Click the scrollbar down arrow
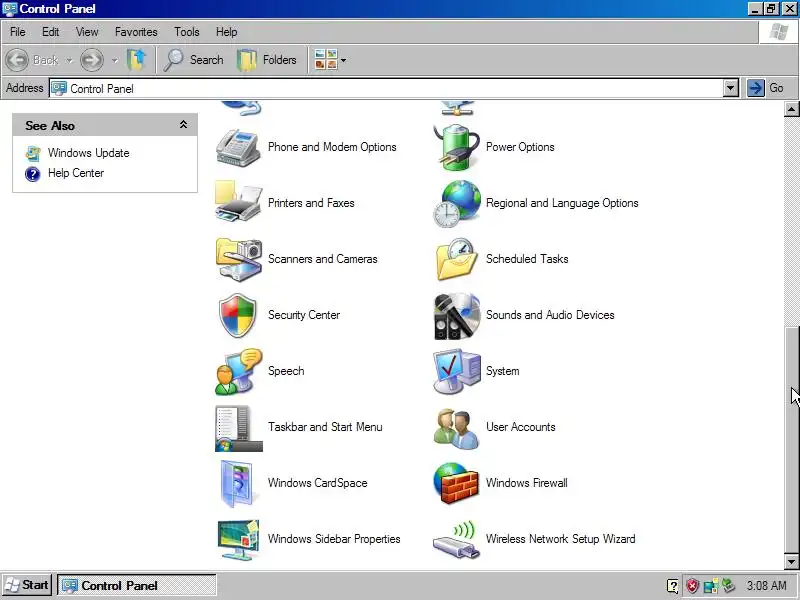 (791, 562)
